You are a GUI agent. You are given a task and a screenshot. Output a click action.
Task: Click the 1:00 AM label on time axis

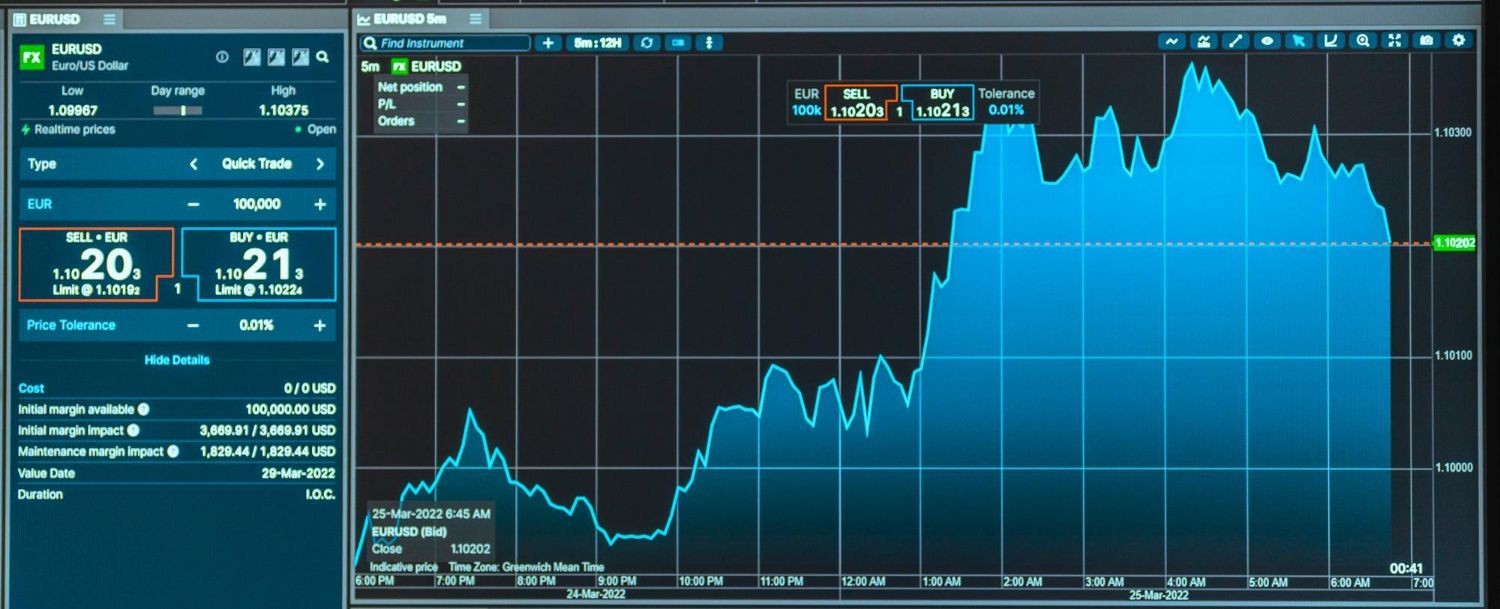(941, 581)
